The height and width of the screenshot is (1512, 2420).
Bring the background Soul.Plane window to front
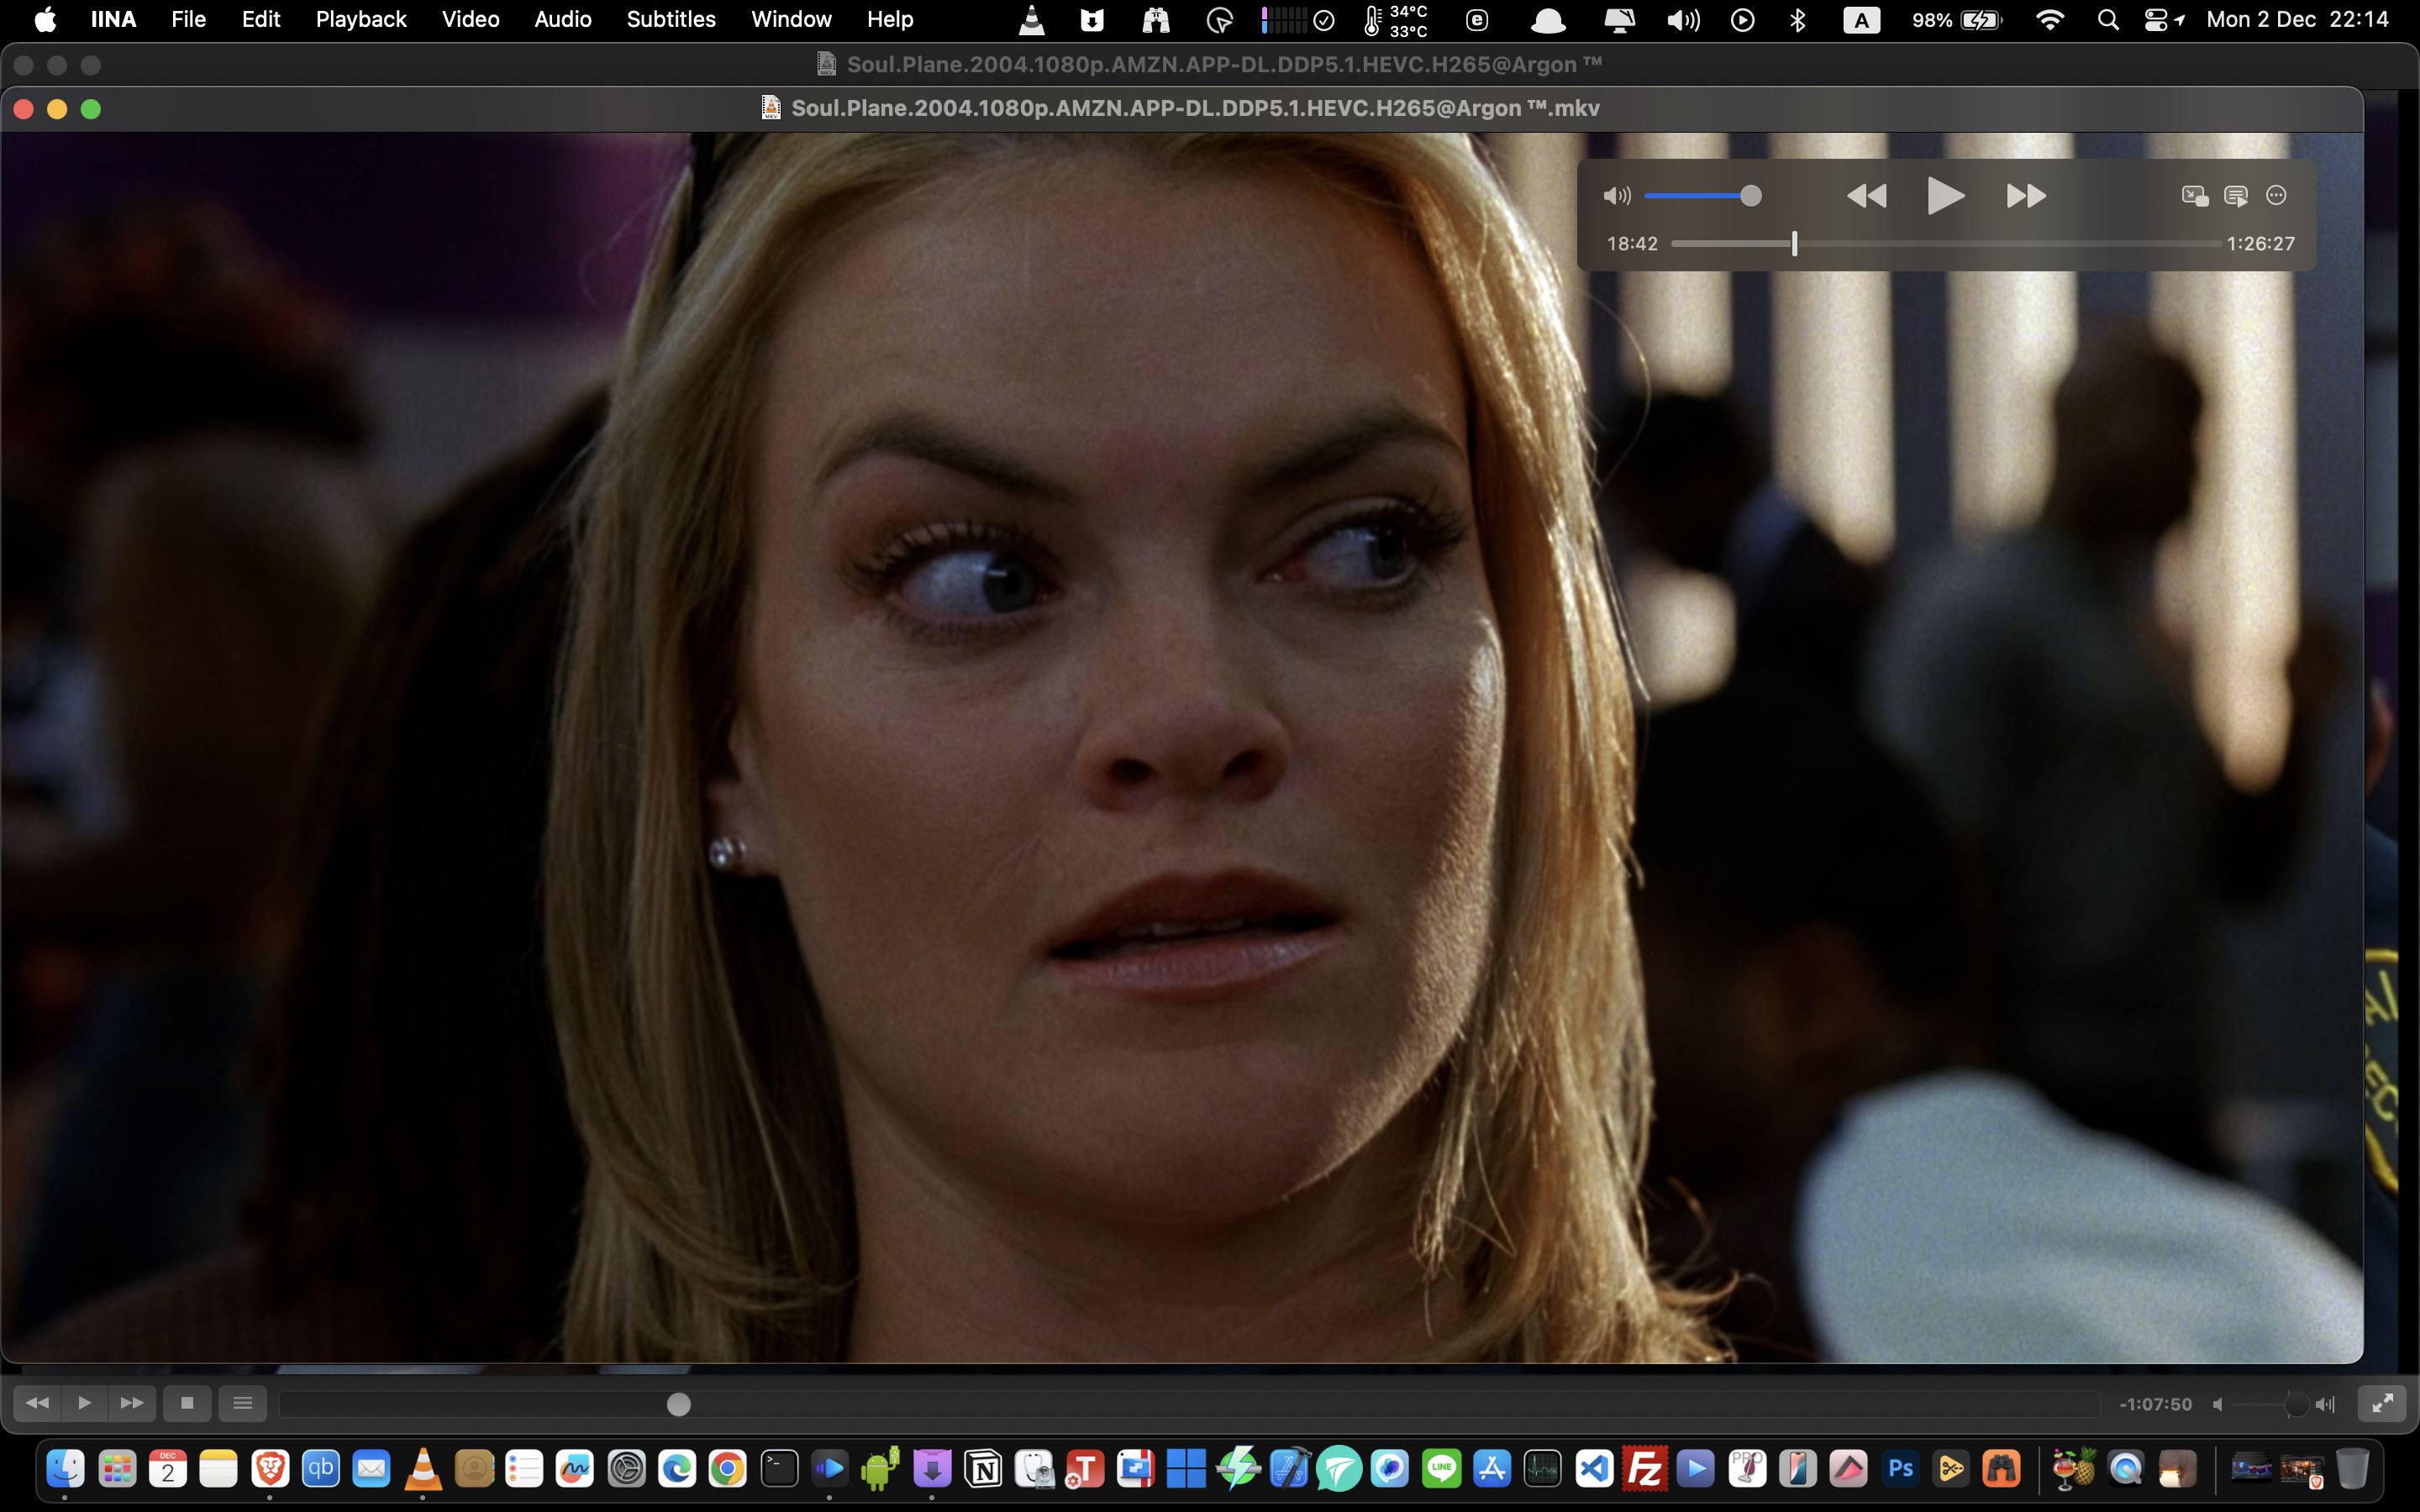[x=1209, y=64]
